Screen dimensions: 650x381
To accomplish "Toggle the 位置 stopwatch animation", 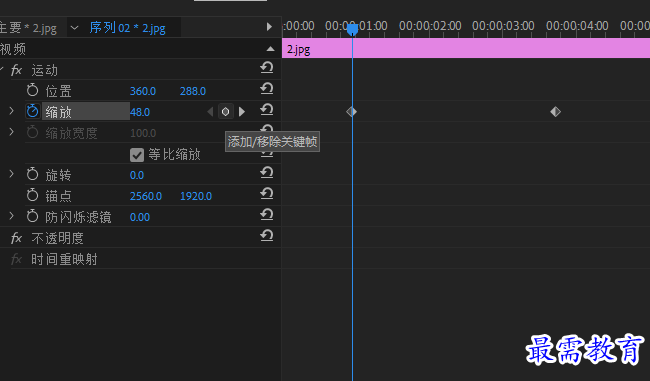I will pyautogui.click(x=32, y=90).
